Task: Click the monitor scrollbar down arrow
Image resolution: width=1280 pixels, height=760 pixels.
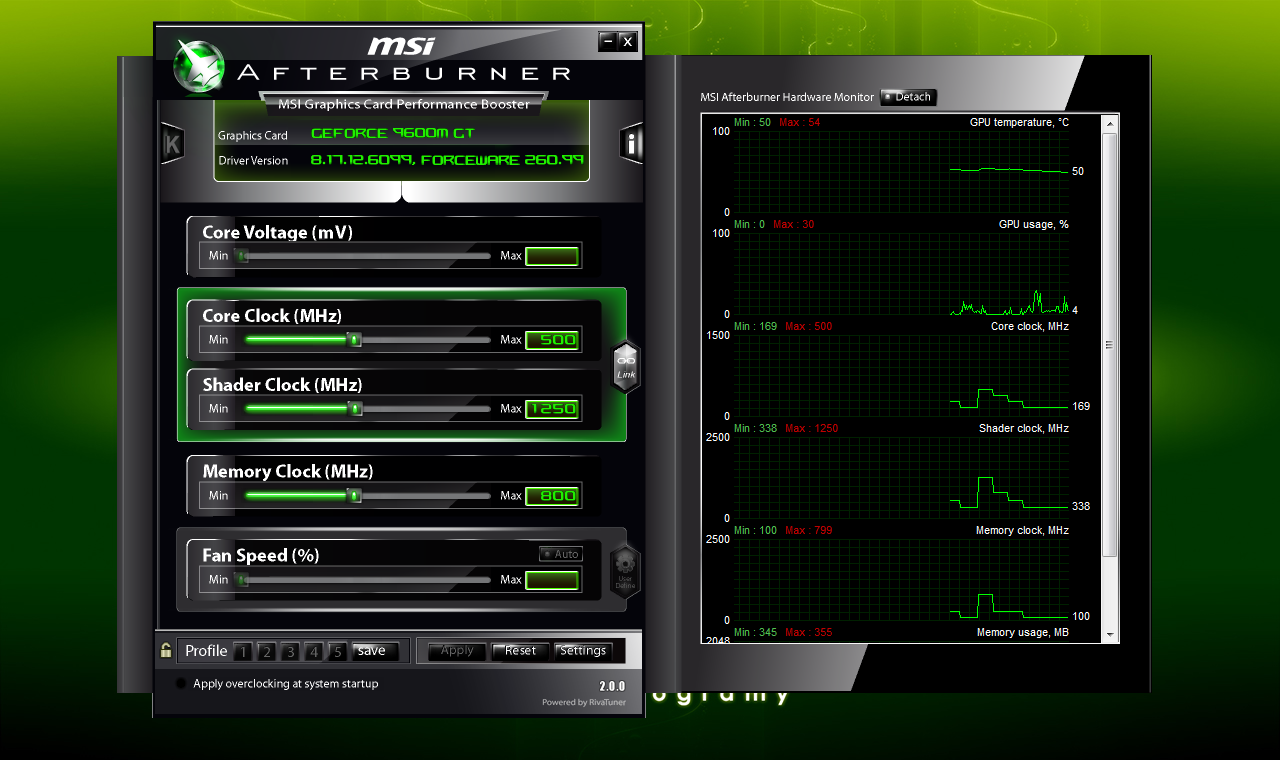Action: click(x=1109, y=634)
